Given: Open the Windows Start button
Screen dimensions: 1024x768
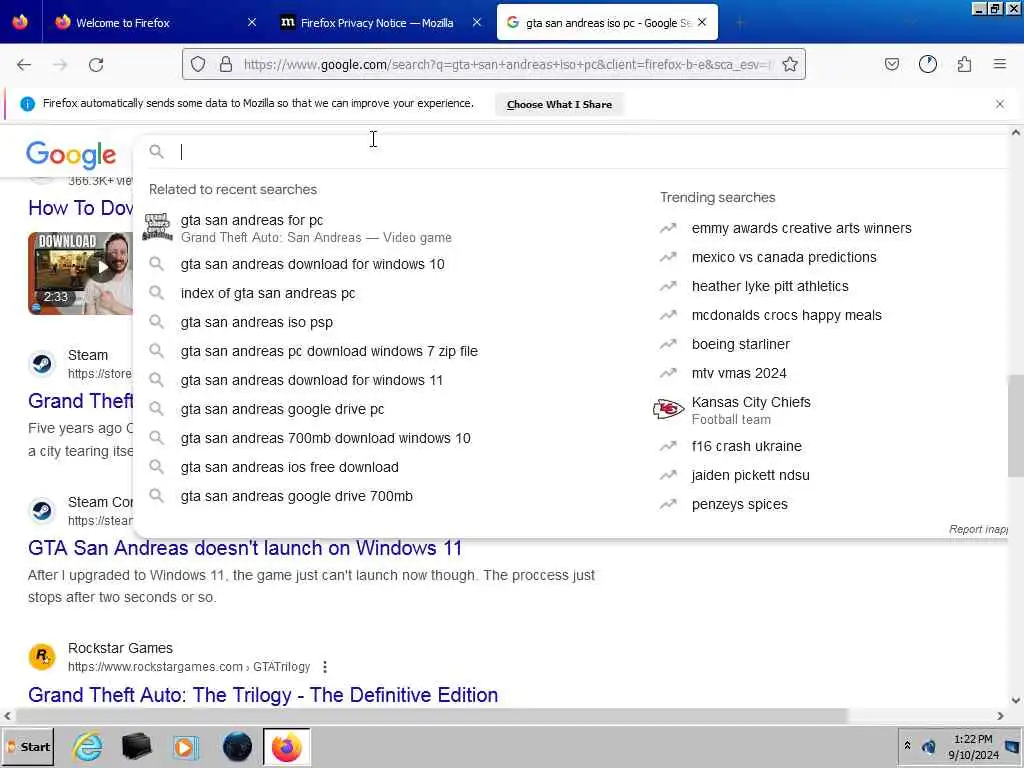Looking at the screenshot, I should point(28,747).
